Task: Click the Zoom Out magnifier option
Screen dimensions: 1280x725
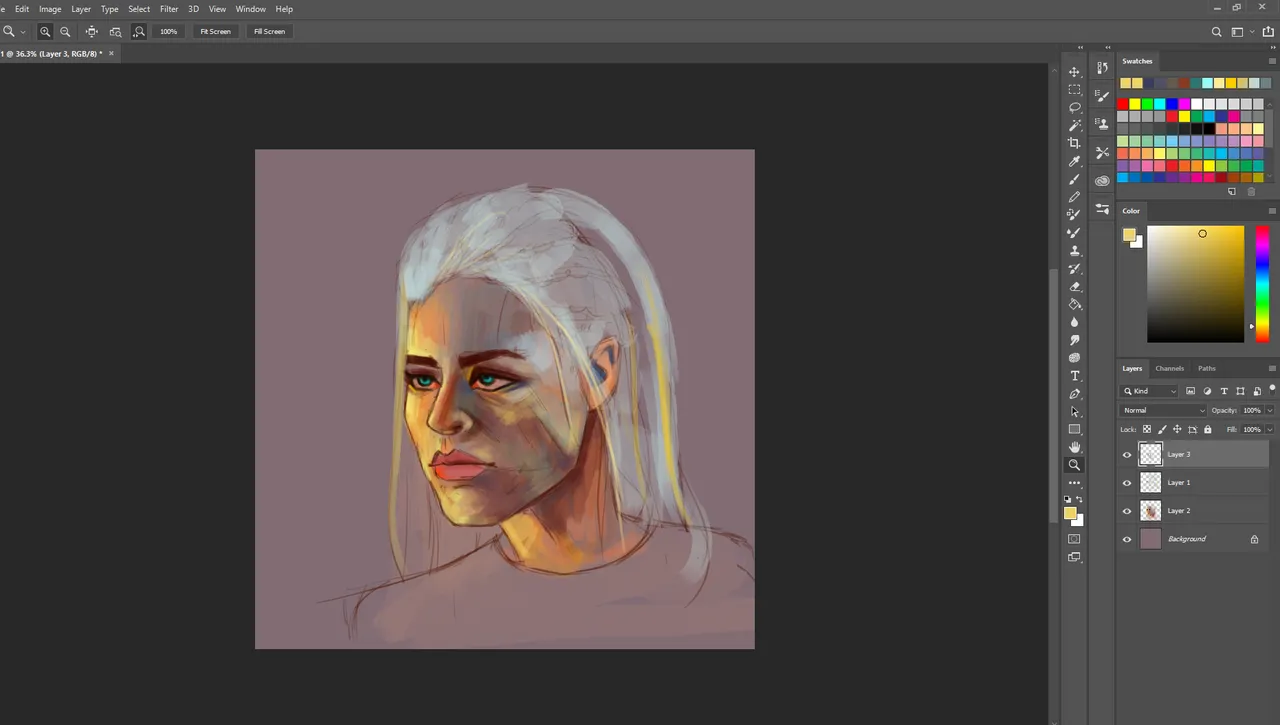Action: tap(66, 32)
